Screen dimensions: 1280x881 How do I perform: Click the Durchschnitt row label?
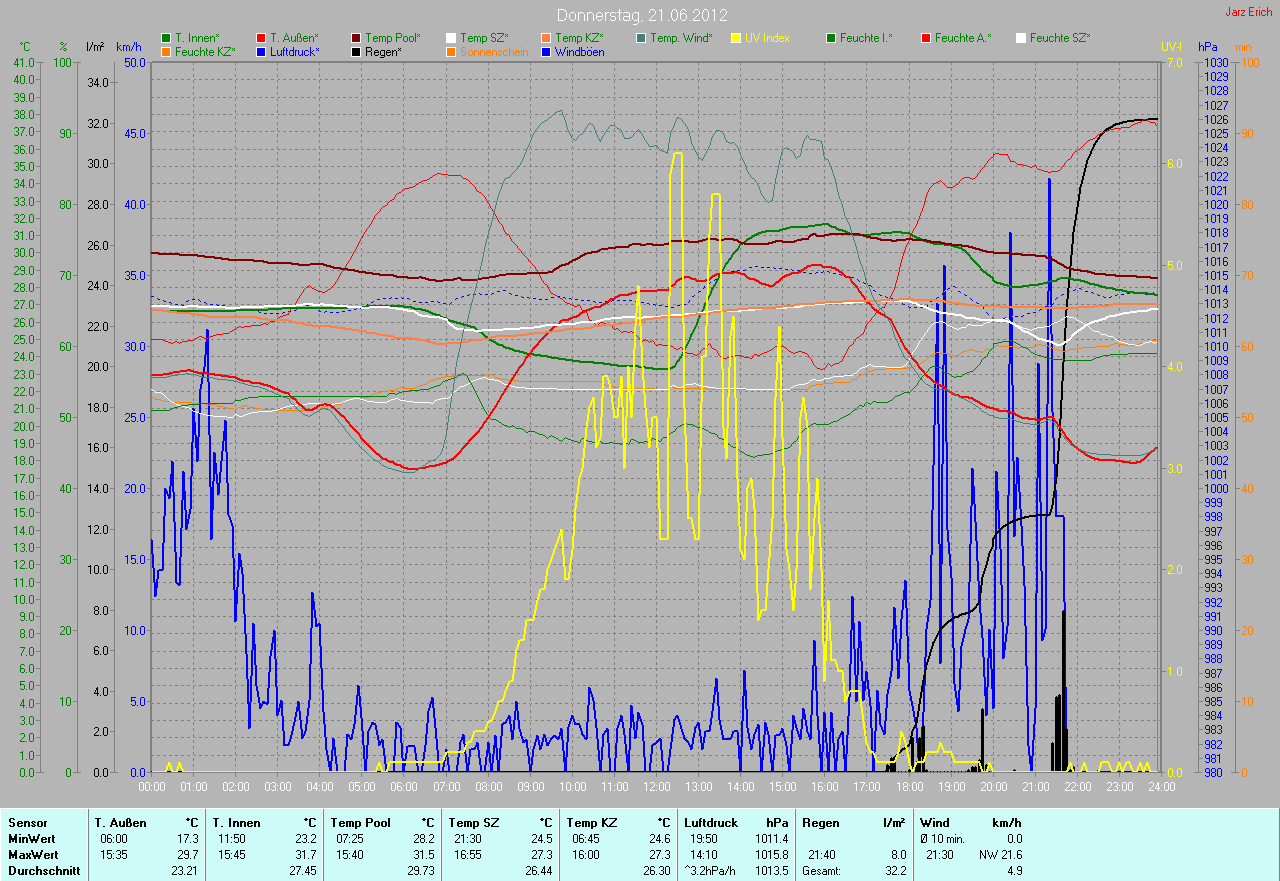(36, 871)
